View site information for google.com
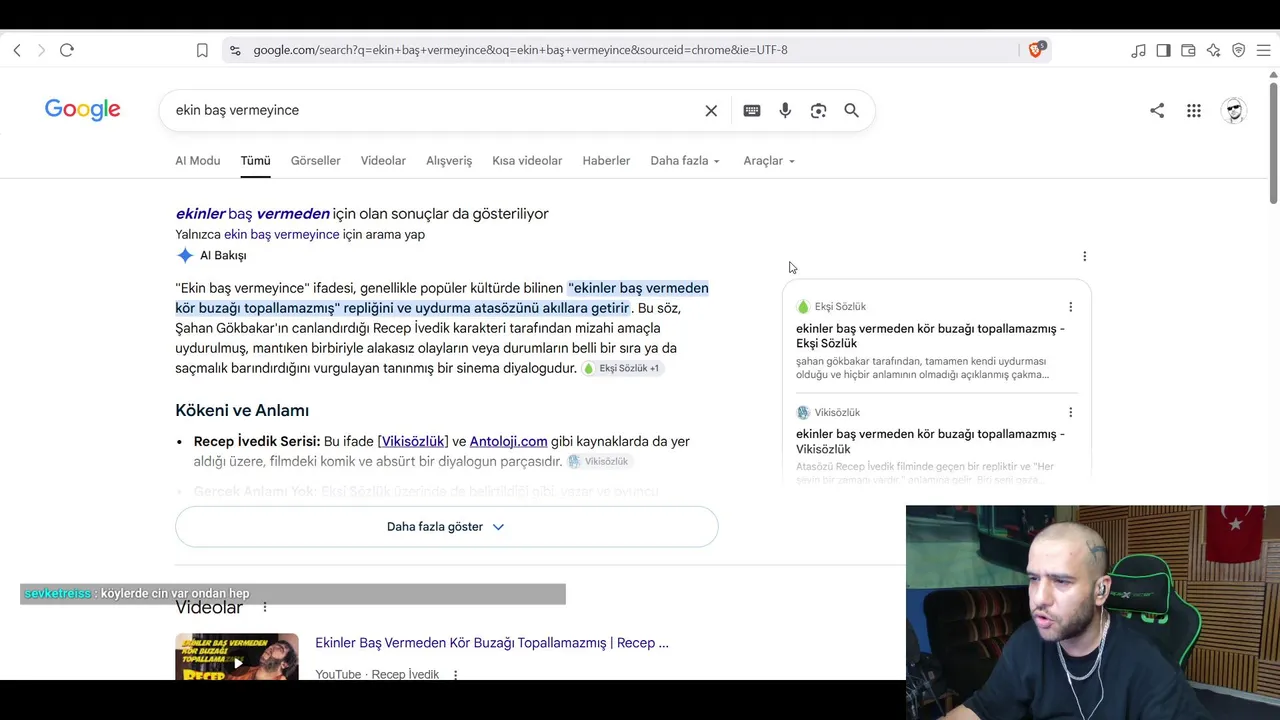 click(234, 50)
